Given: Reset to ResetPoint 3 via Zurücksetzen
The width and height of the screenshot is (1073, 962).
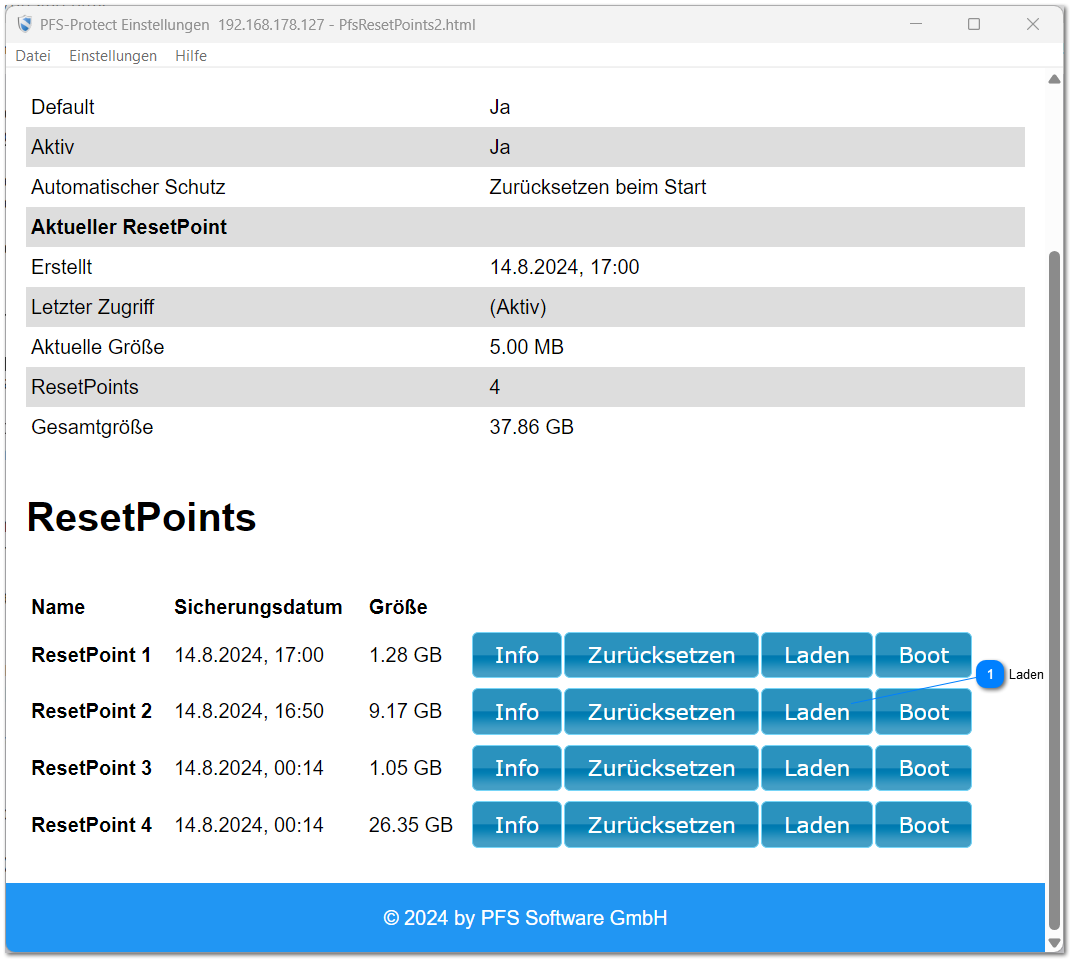Looking at the screenshot, I should pyautogui.click(x=661, y=768).
